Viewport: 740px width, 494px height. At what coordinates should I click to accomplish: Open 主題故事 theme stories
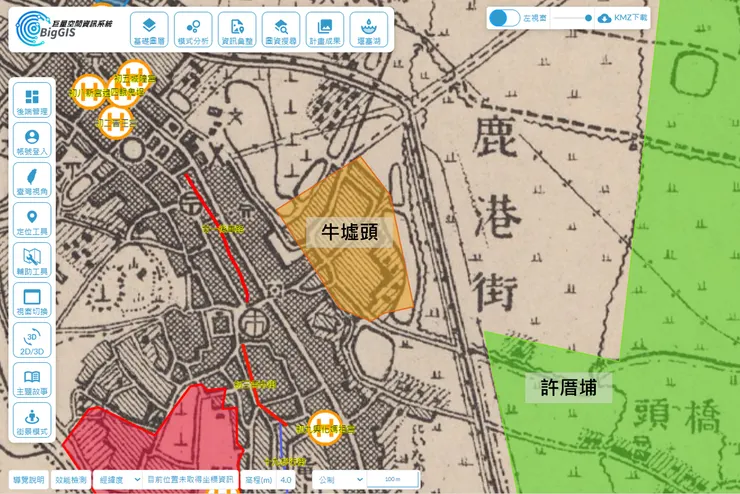tap(32, 380)
